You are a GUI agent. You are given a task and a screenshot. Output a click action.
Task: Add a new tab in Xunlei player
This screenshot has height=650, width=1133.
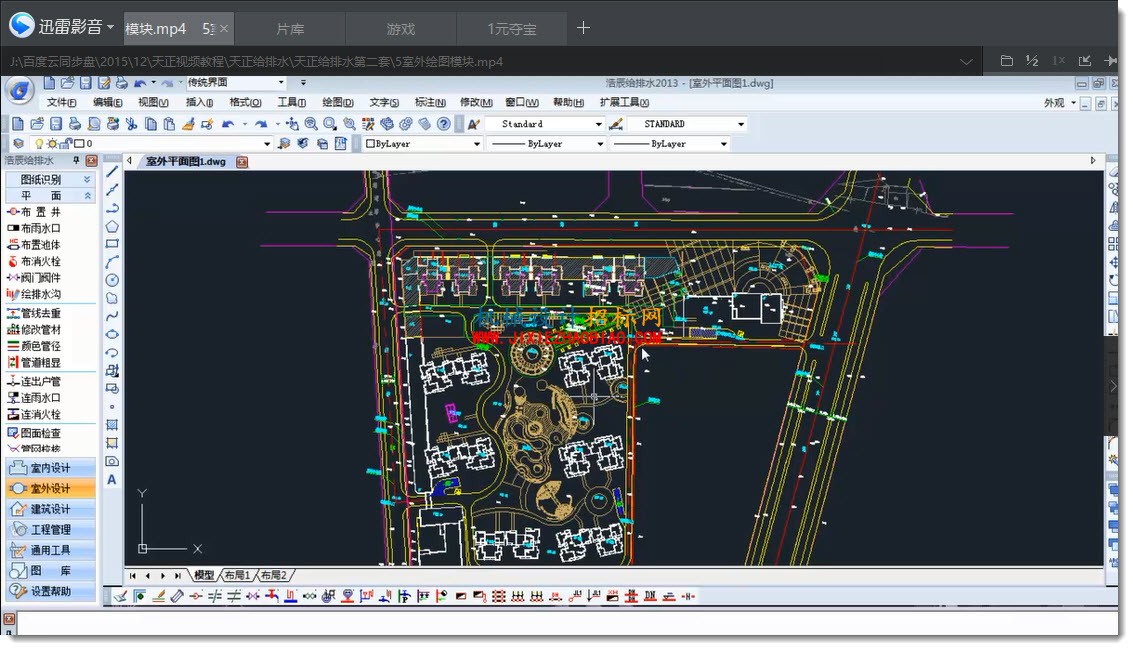click(x=583, y=28)
